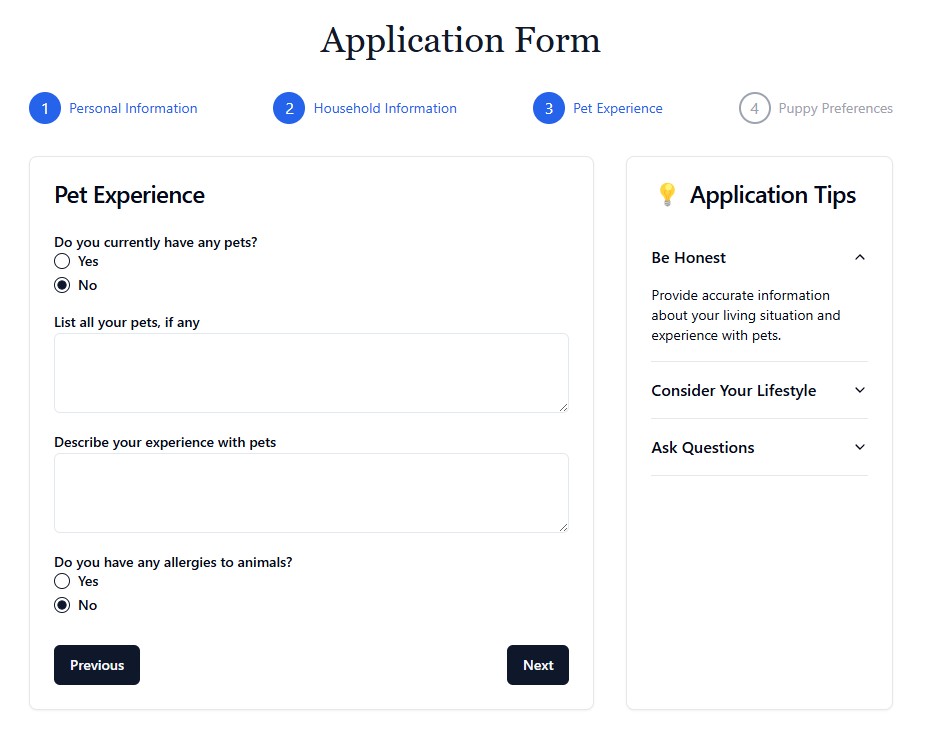
Task: Choose No for allergies to animals
Action: click(62, 605)
